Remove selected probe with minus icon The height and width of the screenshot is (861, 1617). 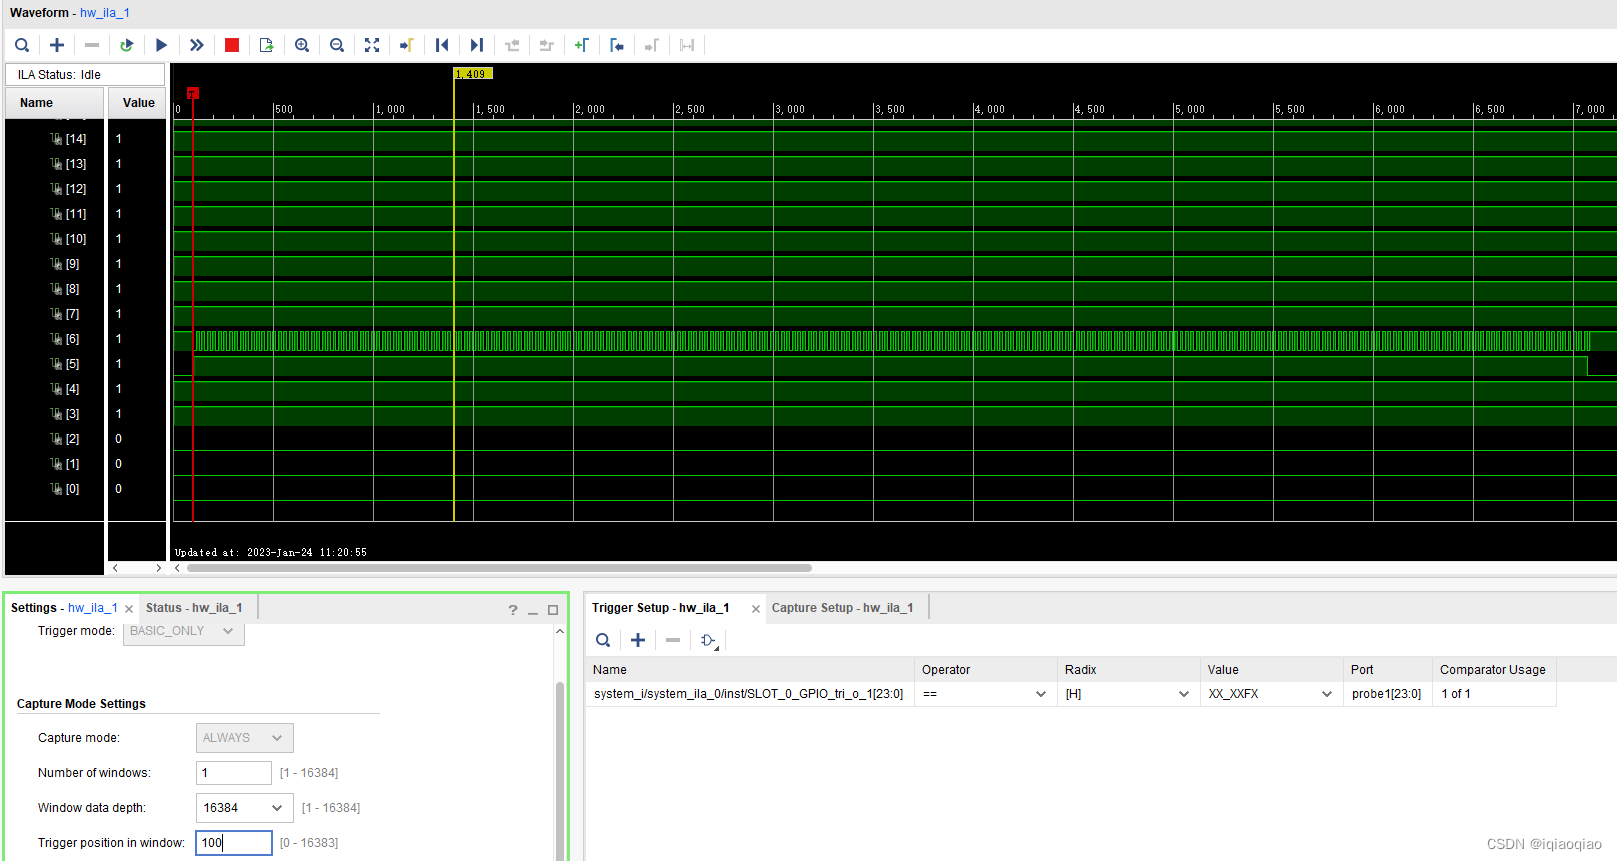pyautogui.click(x=92, y=45)
